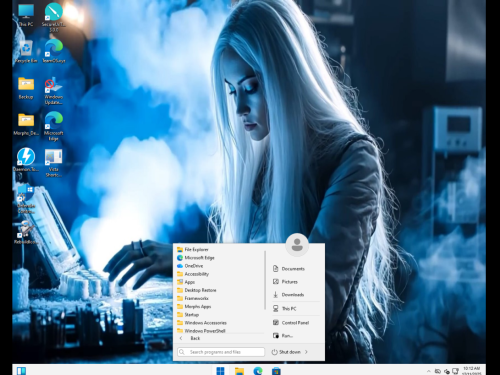Screen dimensions: 500x375
Task: Open the Windows Update desktop shortcut
Action: [x=54, y=91]
